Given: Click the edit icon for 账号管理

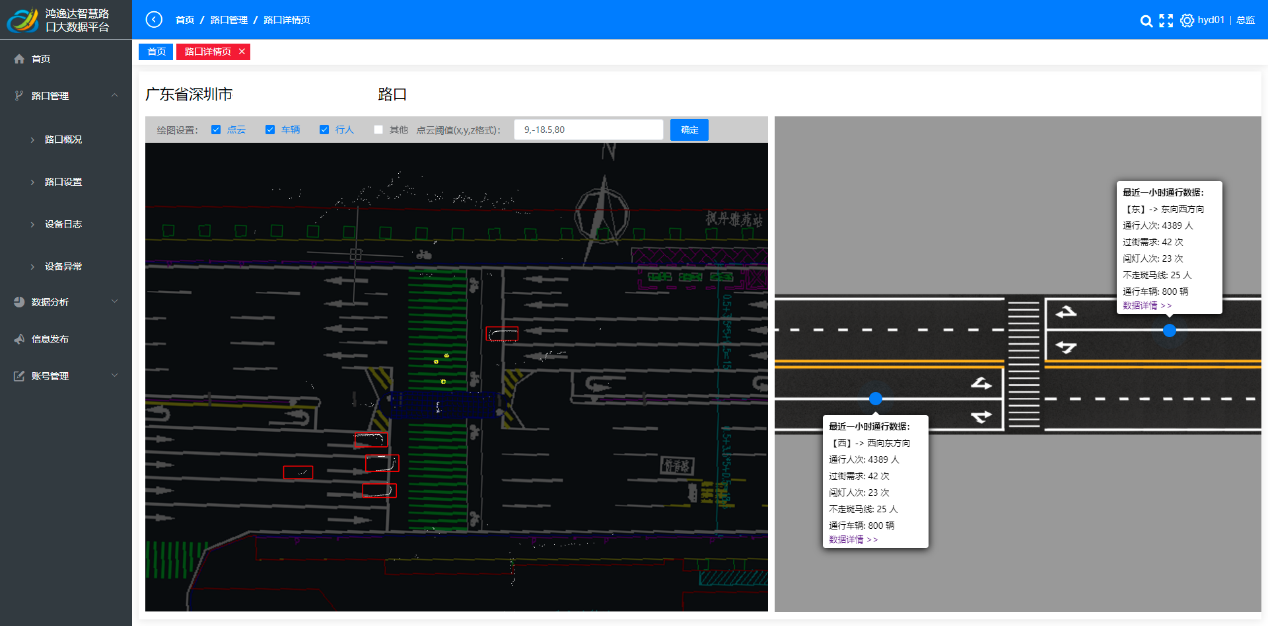Looking at the screenshot, I should tap(19, 376).
